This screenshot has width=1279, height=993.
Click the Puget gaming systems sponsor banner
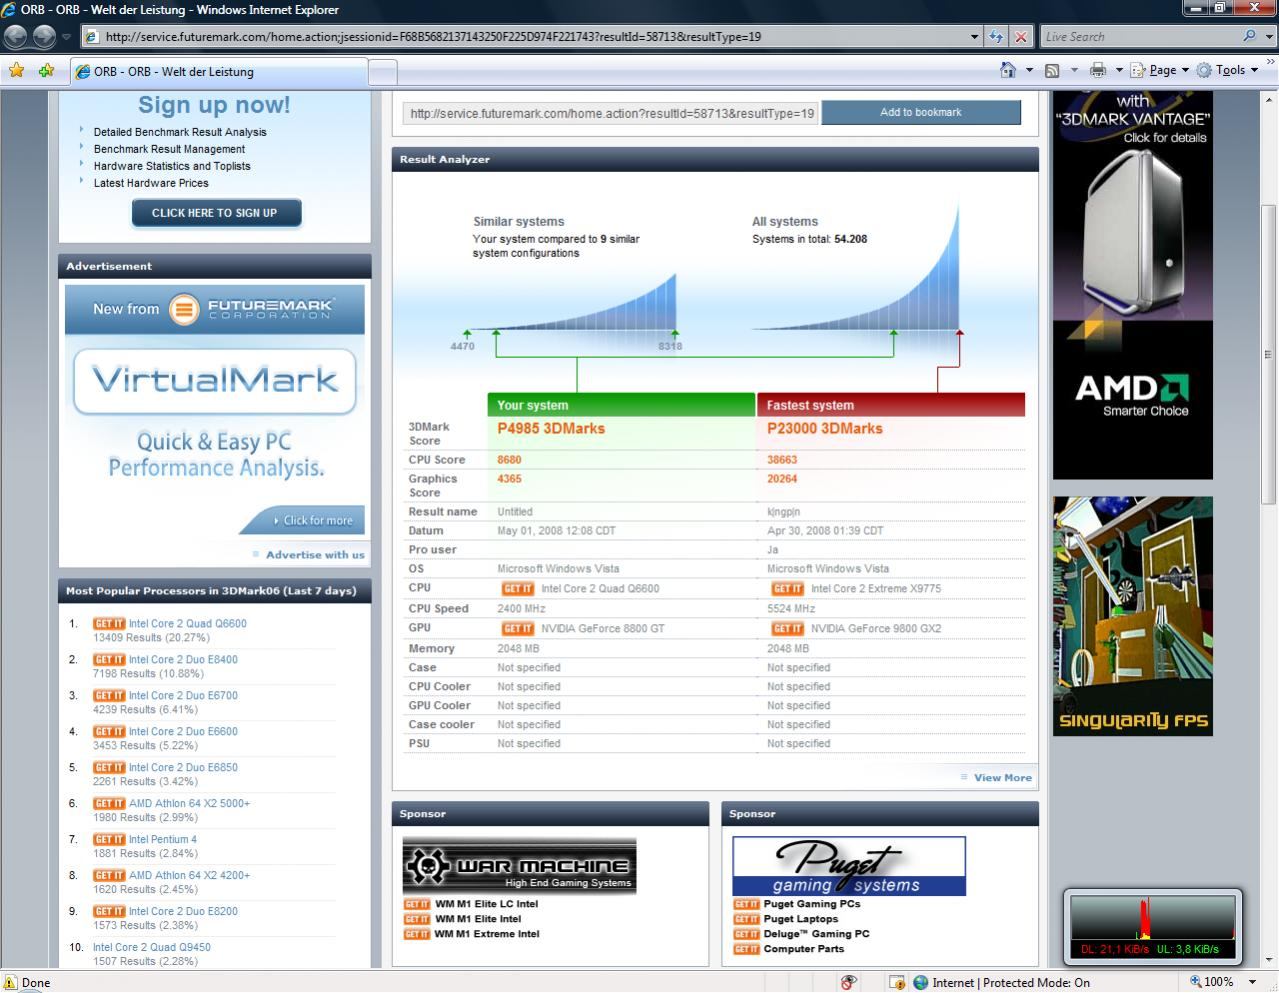[849, 866]
